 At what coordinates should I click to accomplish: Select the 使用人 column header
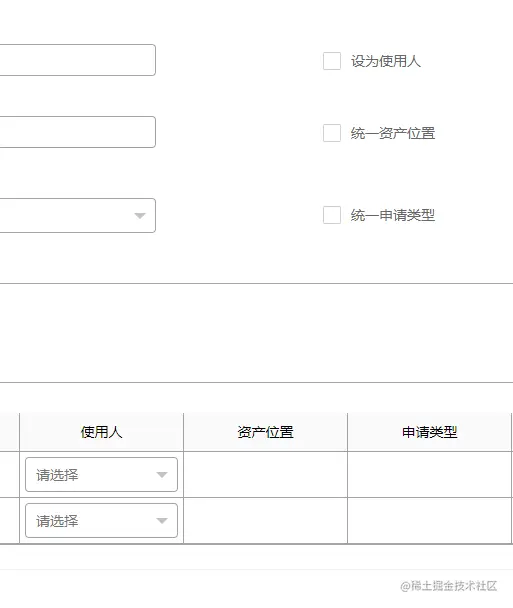[x=102, y=432]
